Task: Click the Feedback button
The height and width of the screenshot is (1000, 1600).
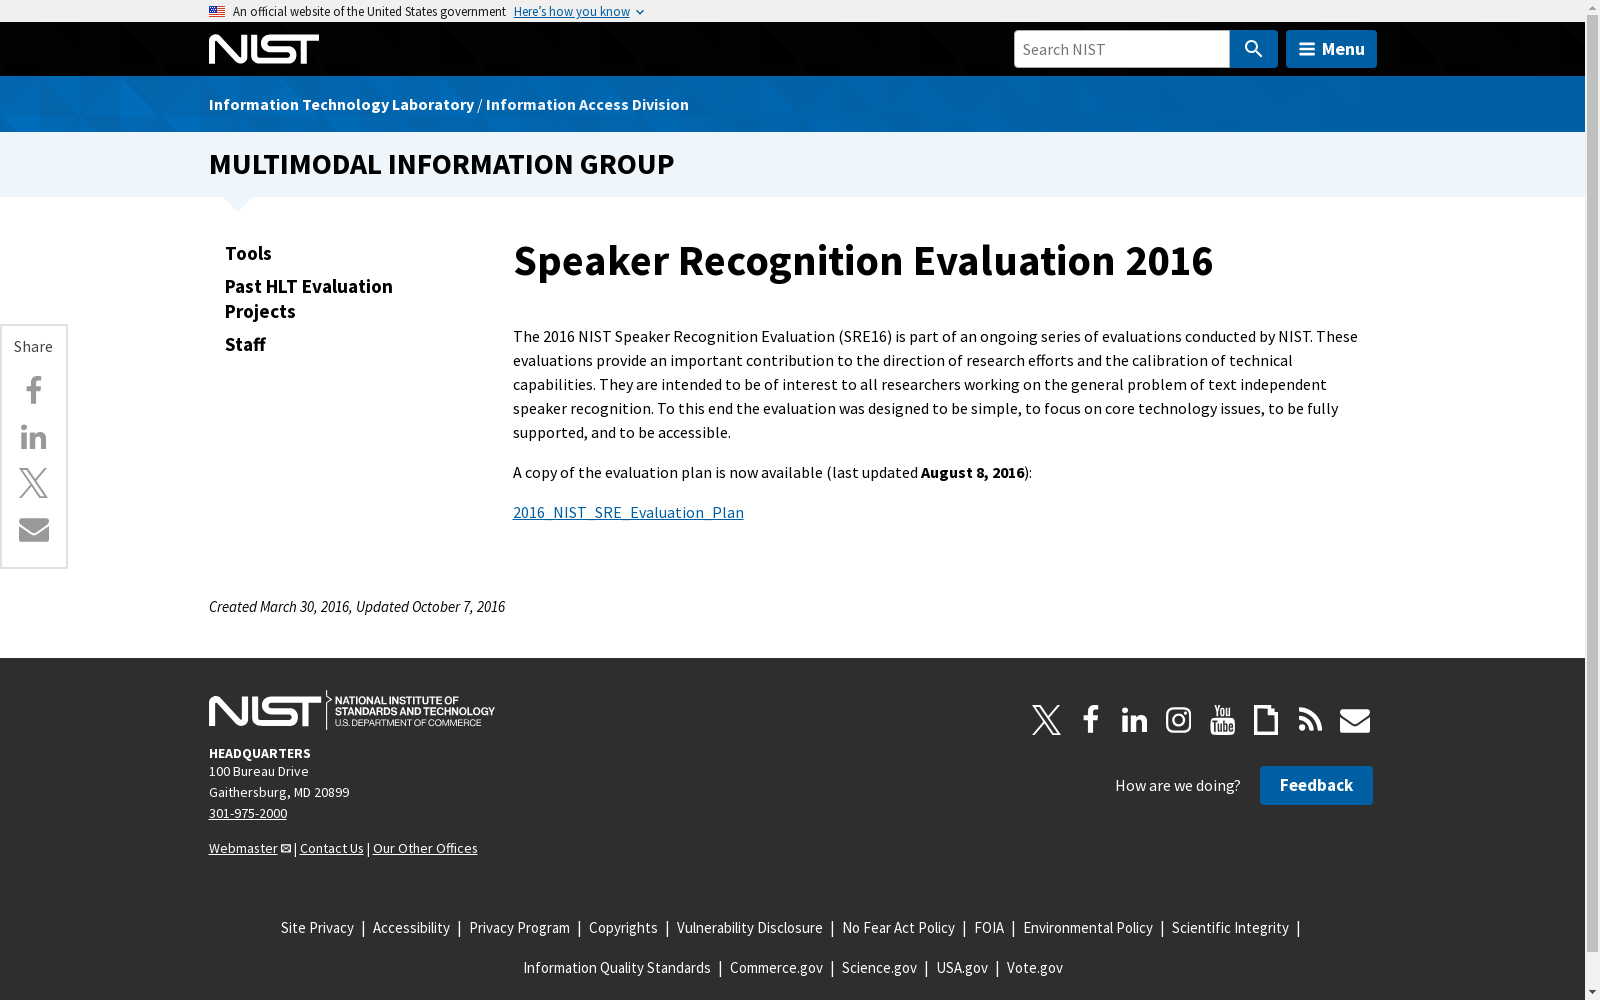Action: [x=1316, y=785]
